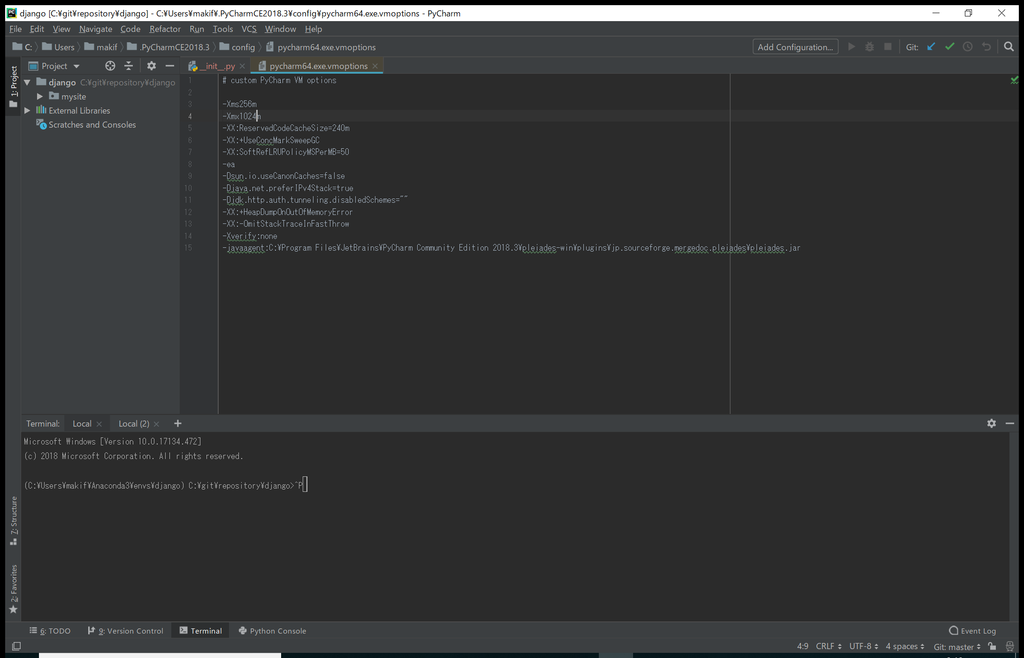This screenshot has width=1024, height=658.
Task: Open the Refactor menu
Action: coord(165,29)
